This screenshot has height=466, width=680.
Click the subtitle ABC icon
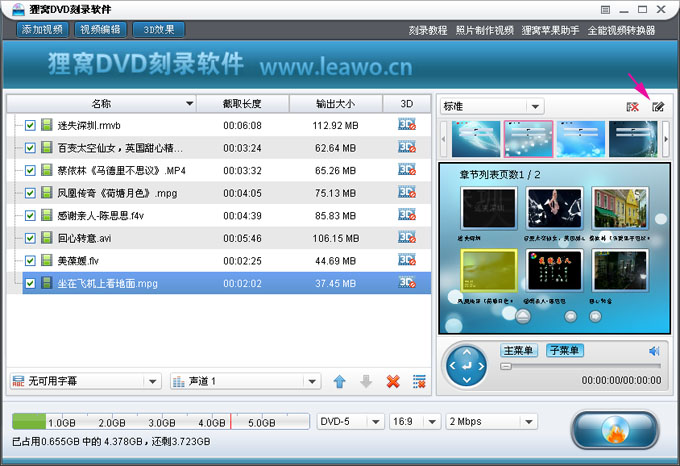[18, 381]
